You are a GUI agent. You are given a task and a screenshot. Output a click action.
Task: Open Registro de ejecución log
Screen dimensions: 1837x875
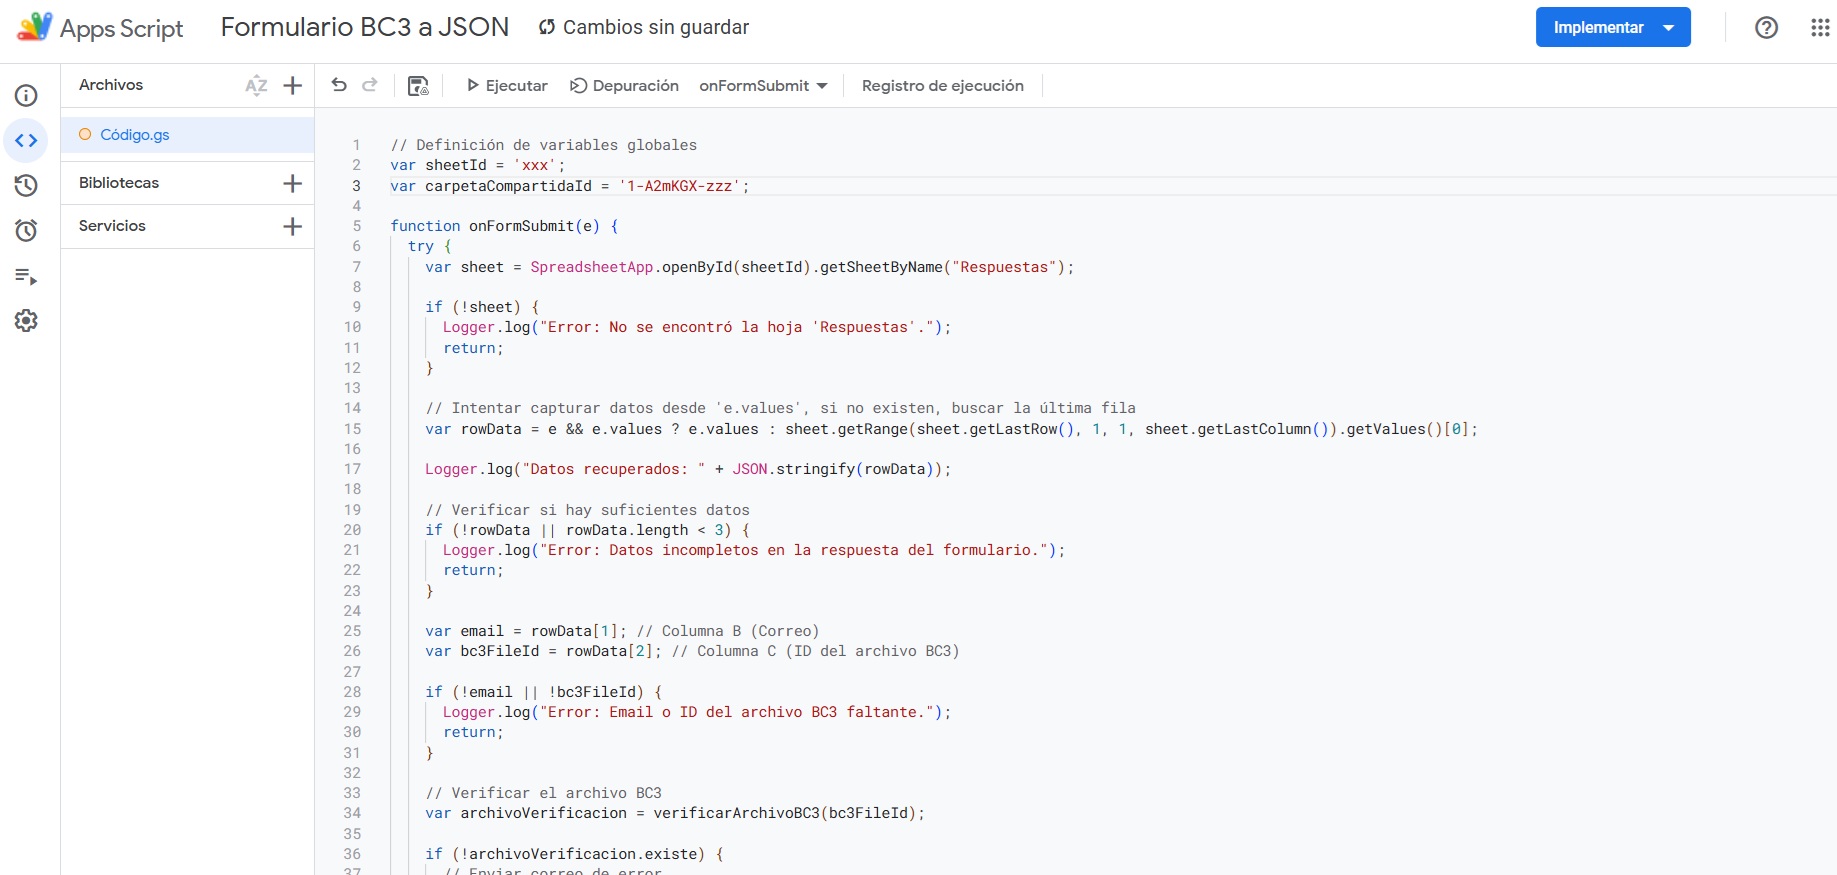[943, 86]
